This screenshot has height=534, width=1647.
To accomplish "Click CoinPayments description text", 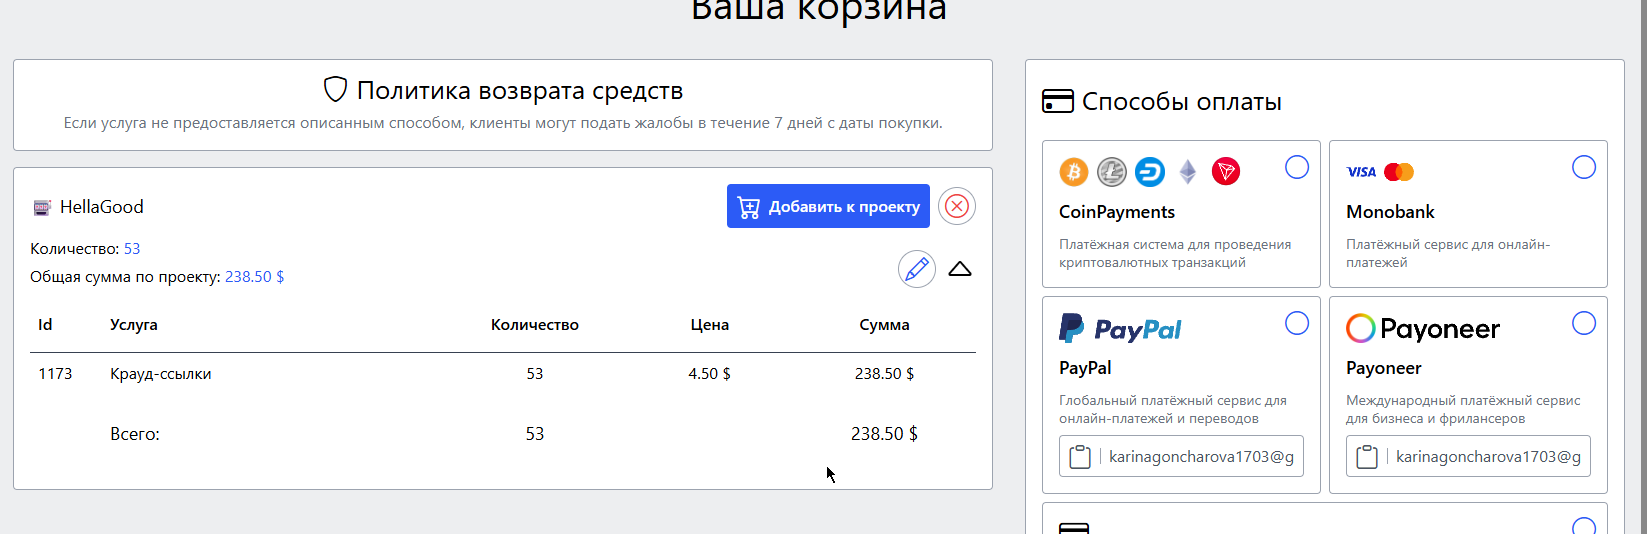I will click(x=1175, y=254).
